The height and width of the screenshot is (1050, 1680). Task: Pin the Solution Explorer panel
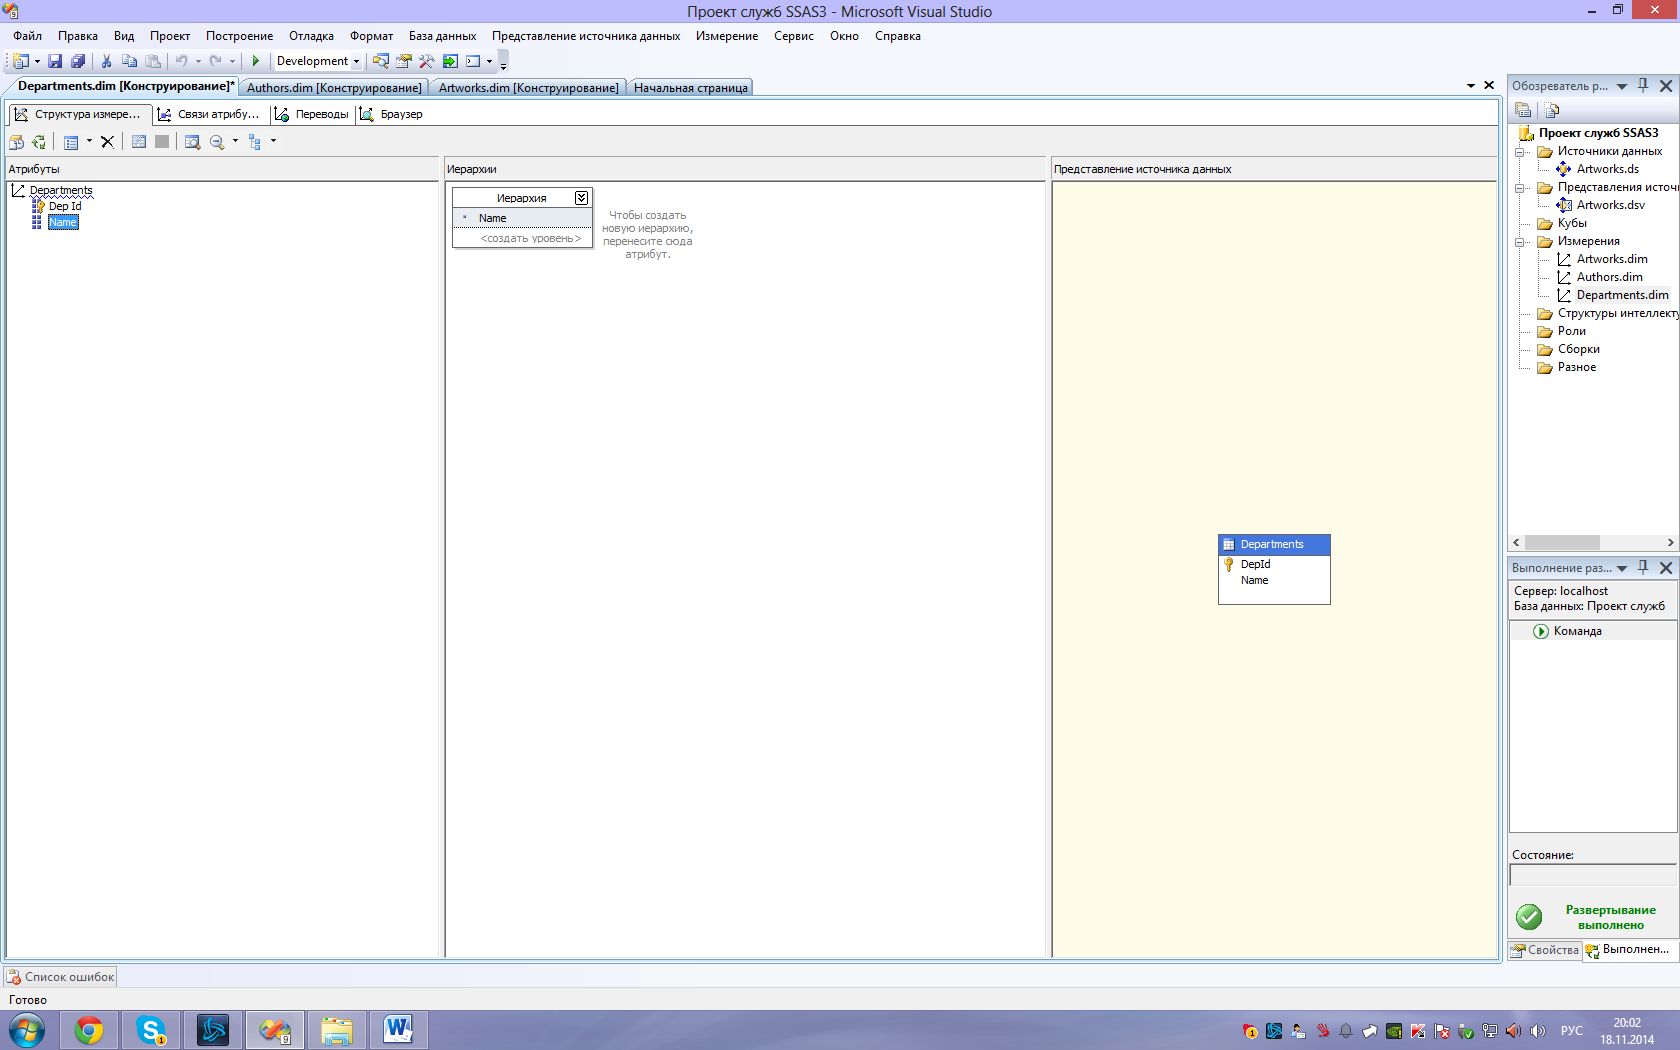1643,86
